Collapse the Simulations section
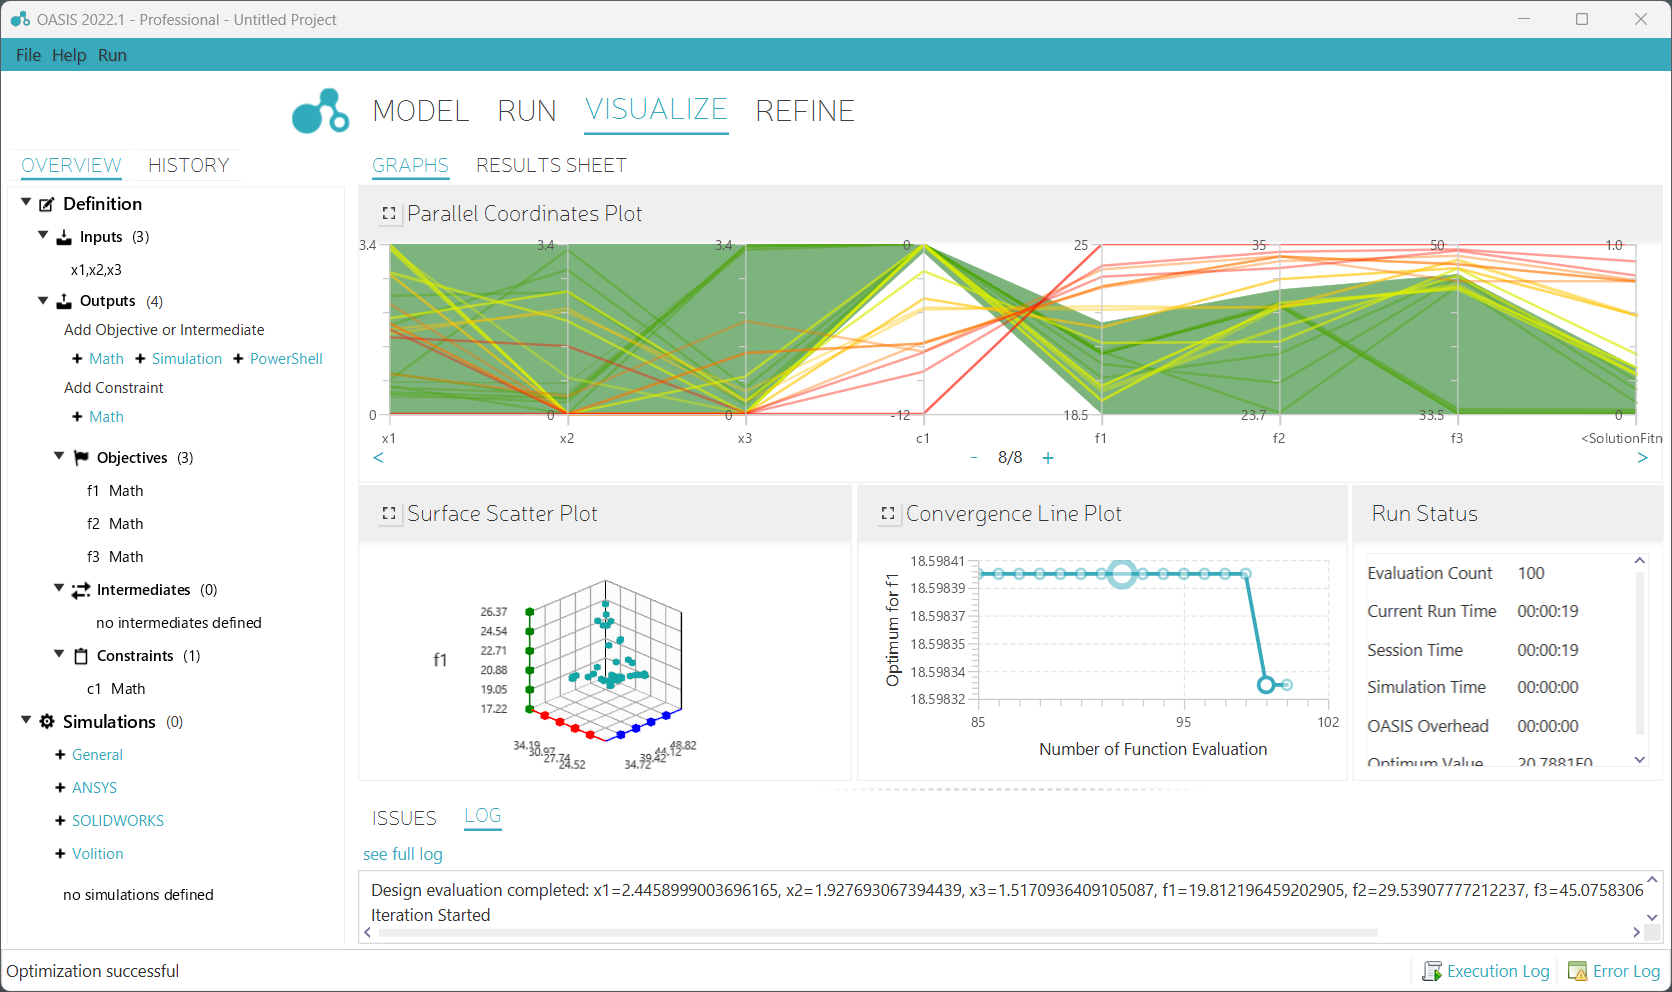This screenshot has width=1672, height=992. point(26,721)
